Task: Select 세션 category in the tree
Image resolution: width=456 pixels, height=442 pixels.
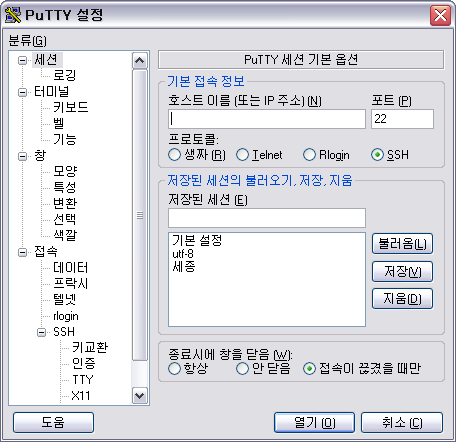Action: [x=47, y=60]
